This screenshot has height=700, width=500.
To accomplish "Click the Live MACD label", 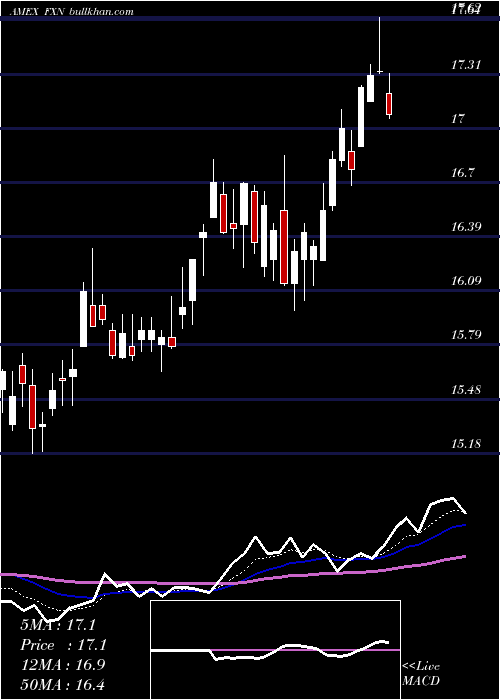I will [421, 673].
